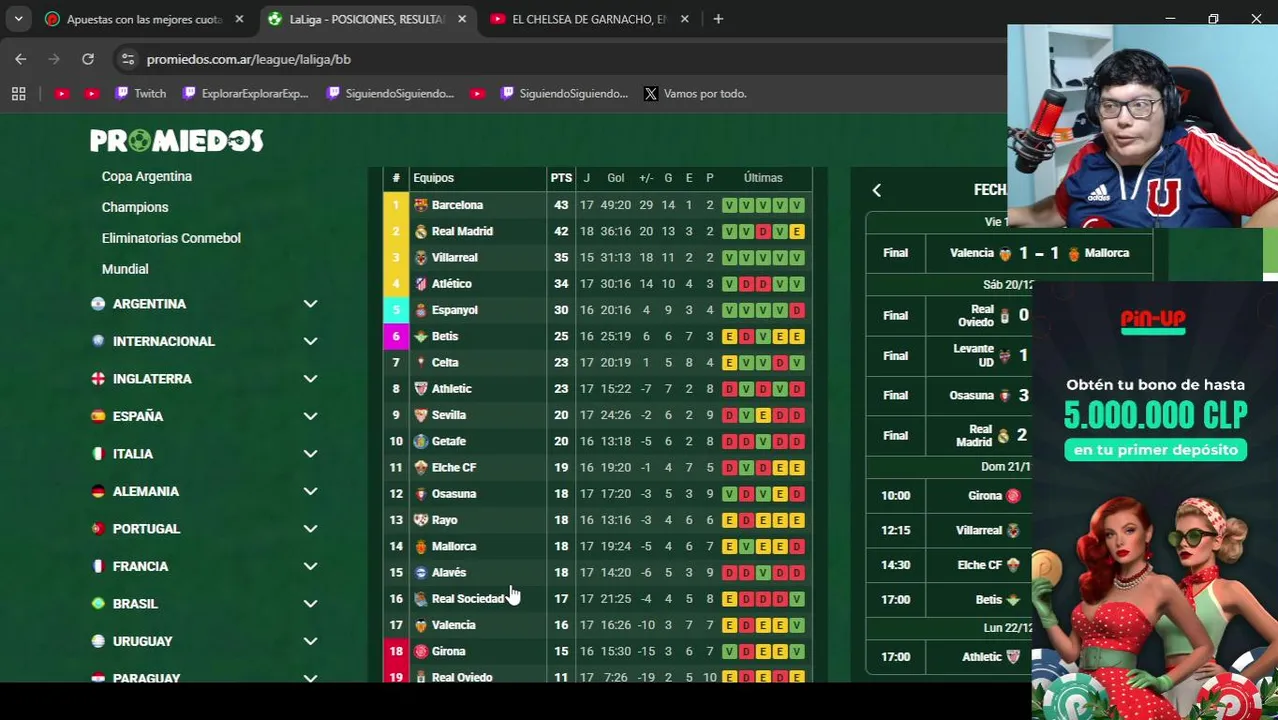This screenshot has width=1278, height=720.
Task: Open Mundial in sidebar
Action: [125, 269]
